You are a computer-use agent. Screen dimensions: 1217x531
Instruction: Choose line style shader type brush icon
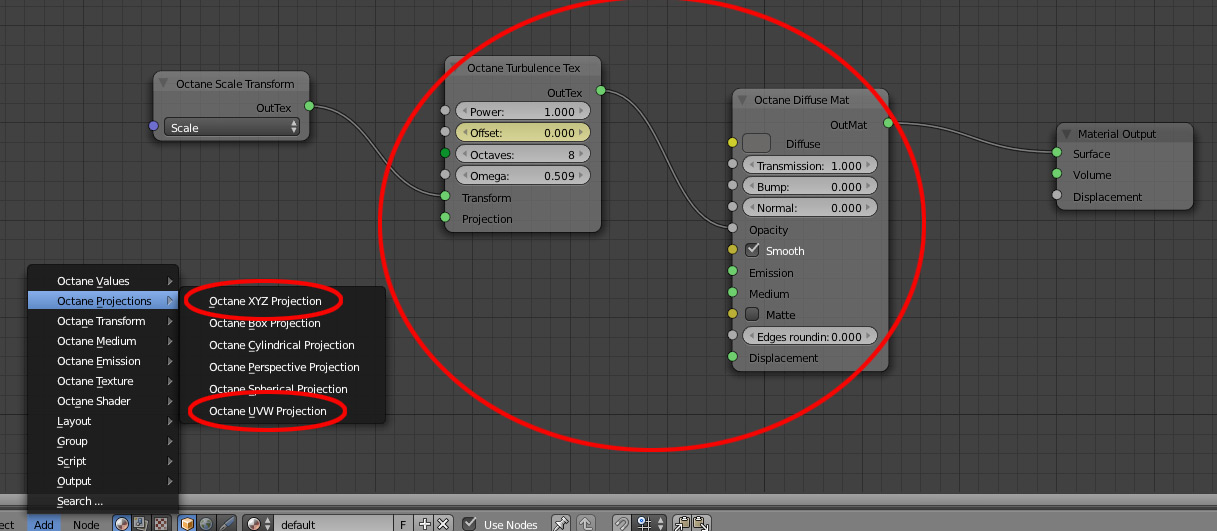pyautogui.click(x=226, y=523)
